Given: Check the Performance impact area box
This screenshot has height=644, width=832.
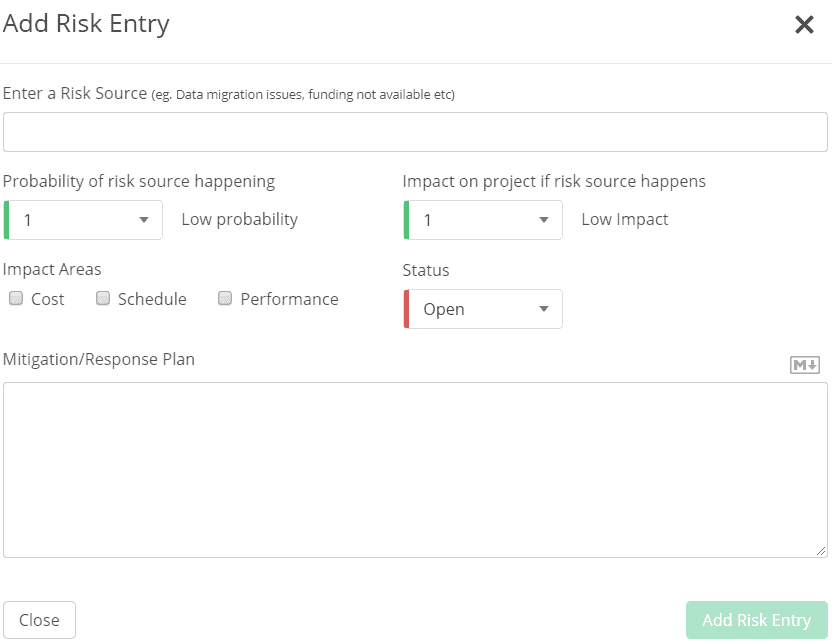Looking at the screenshot, I should coord(225,298).
